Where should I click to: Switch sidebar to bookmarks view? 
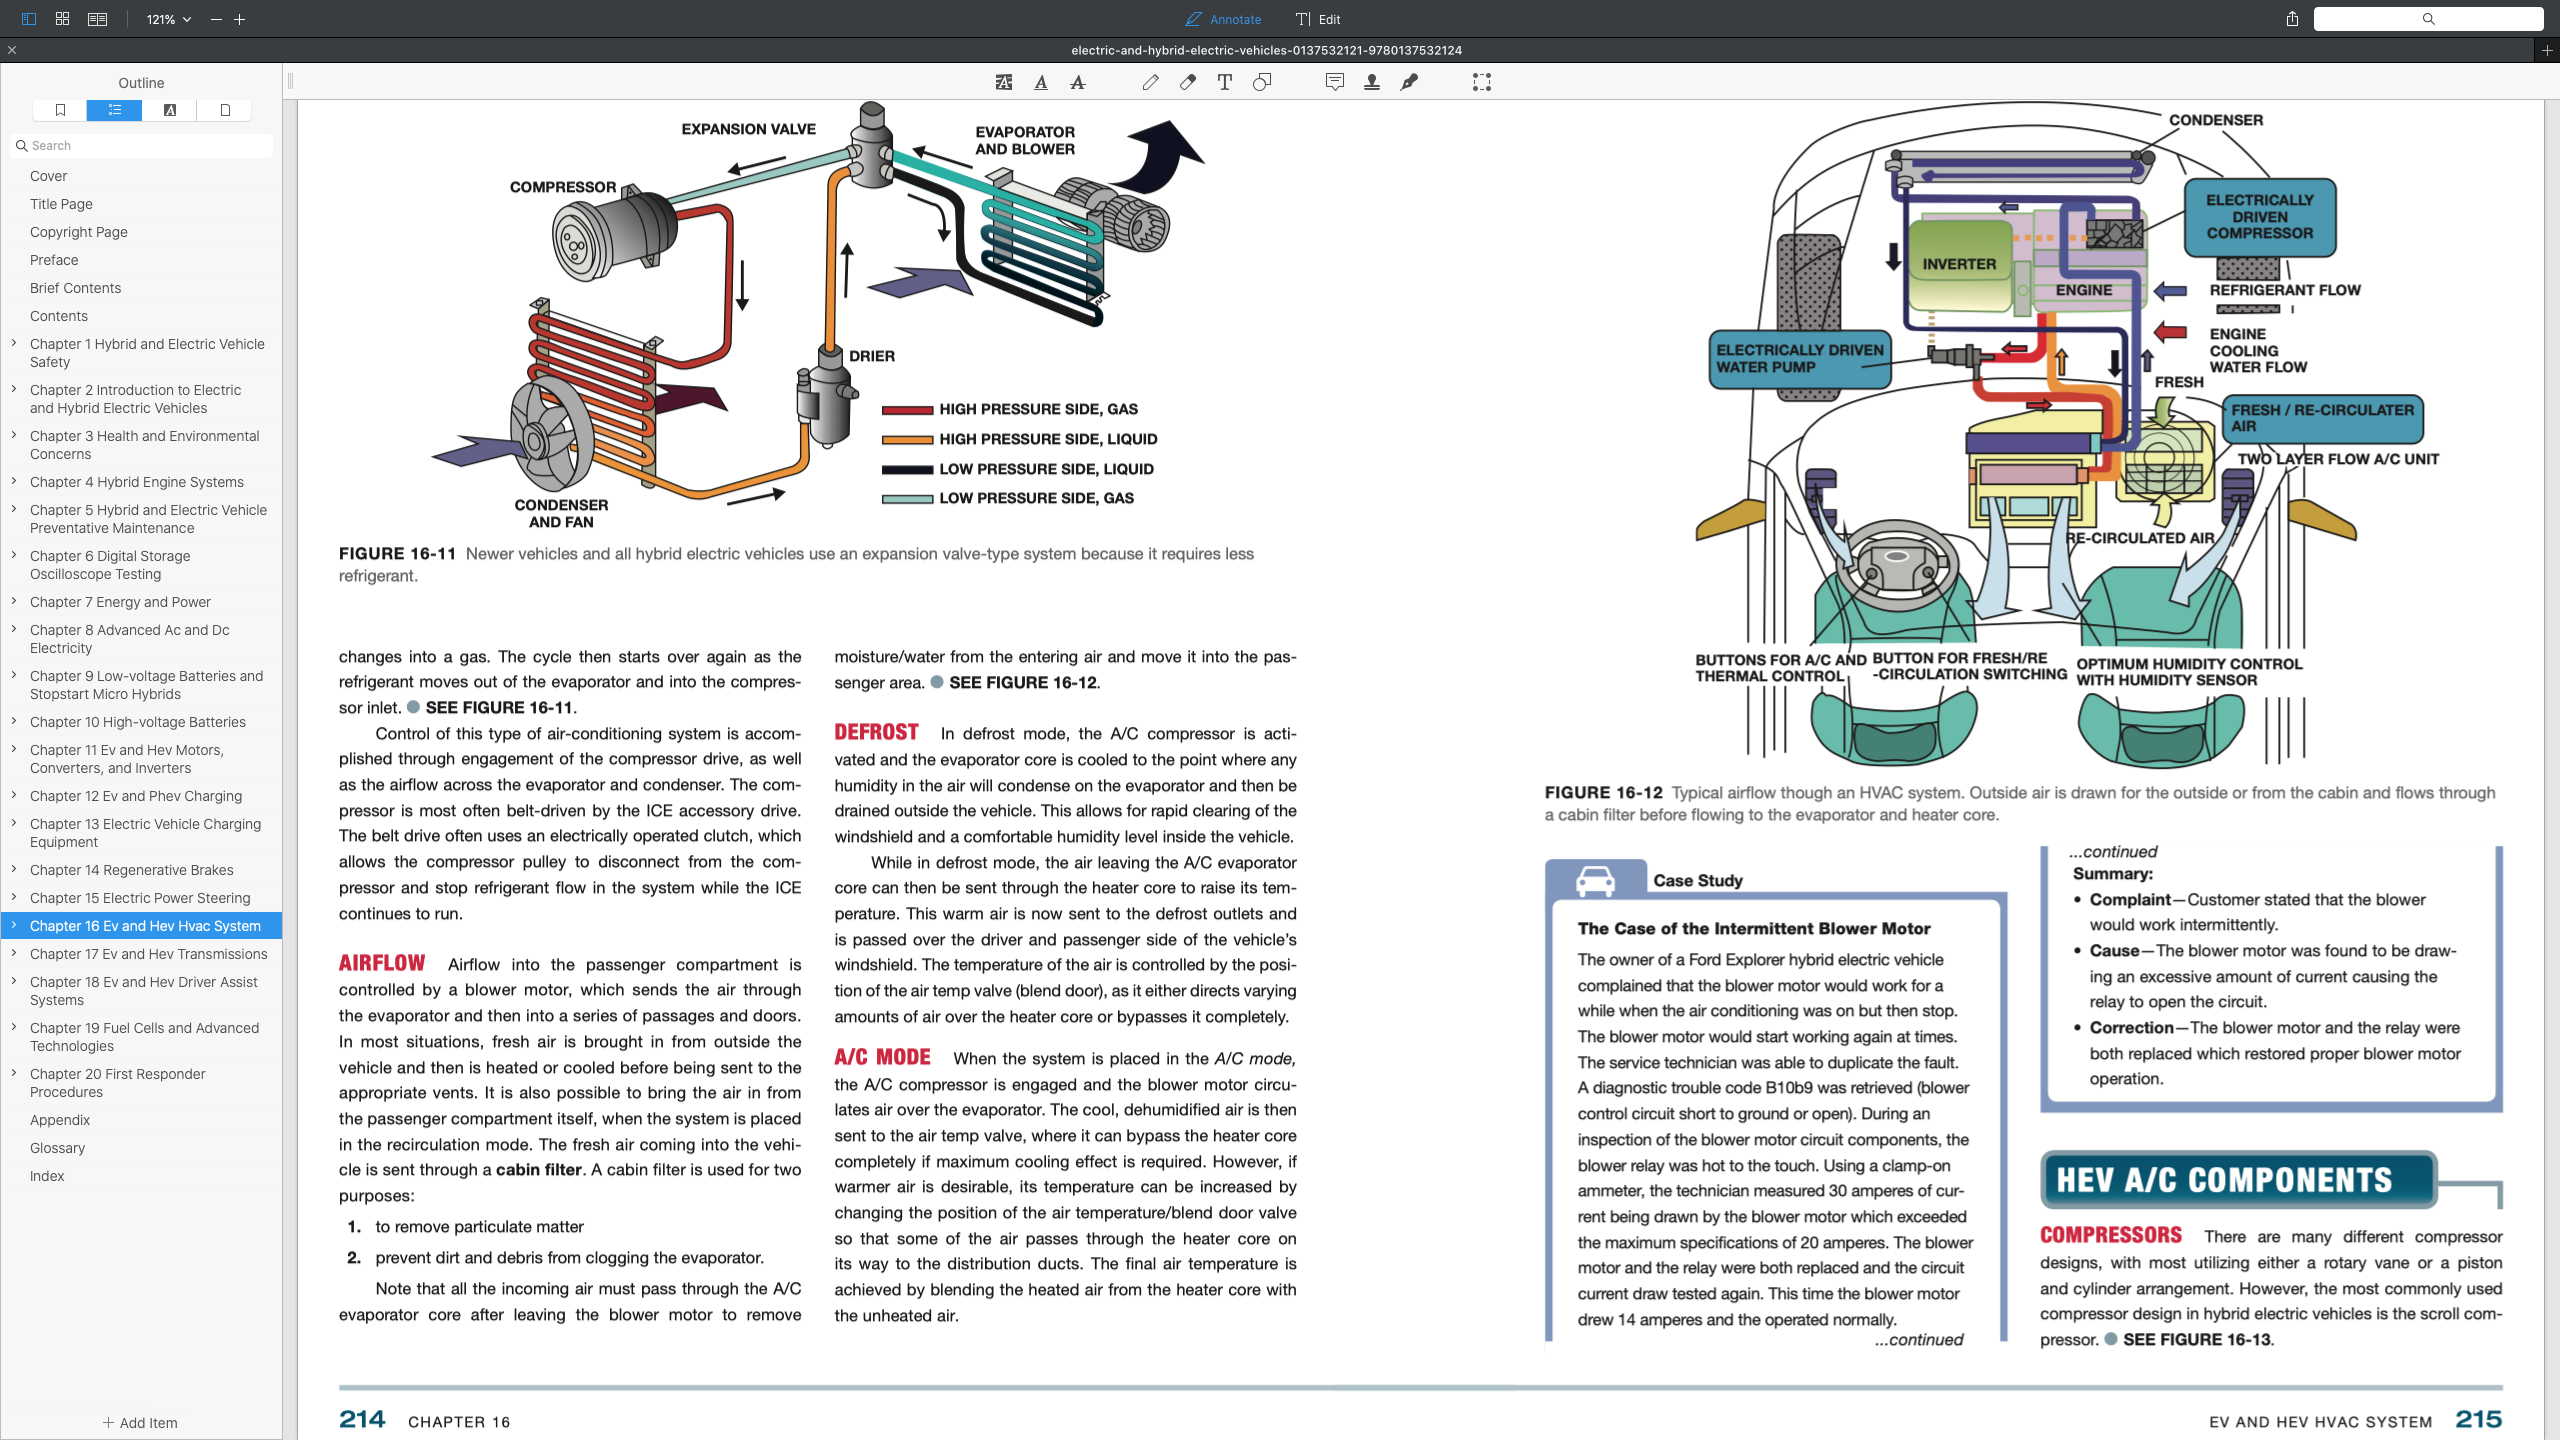(x=60, y=110)
